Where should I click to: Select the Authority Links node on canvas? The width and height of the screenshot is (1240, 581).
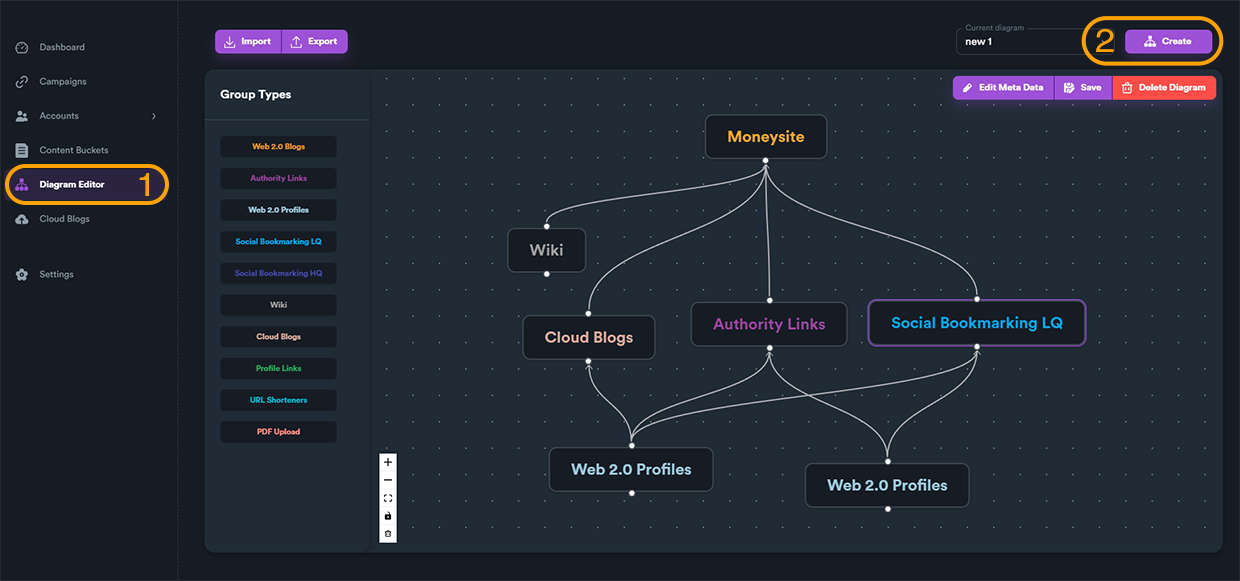click(769, 324)
